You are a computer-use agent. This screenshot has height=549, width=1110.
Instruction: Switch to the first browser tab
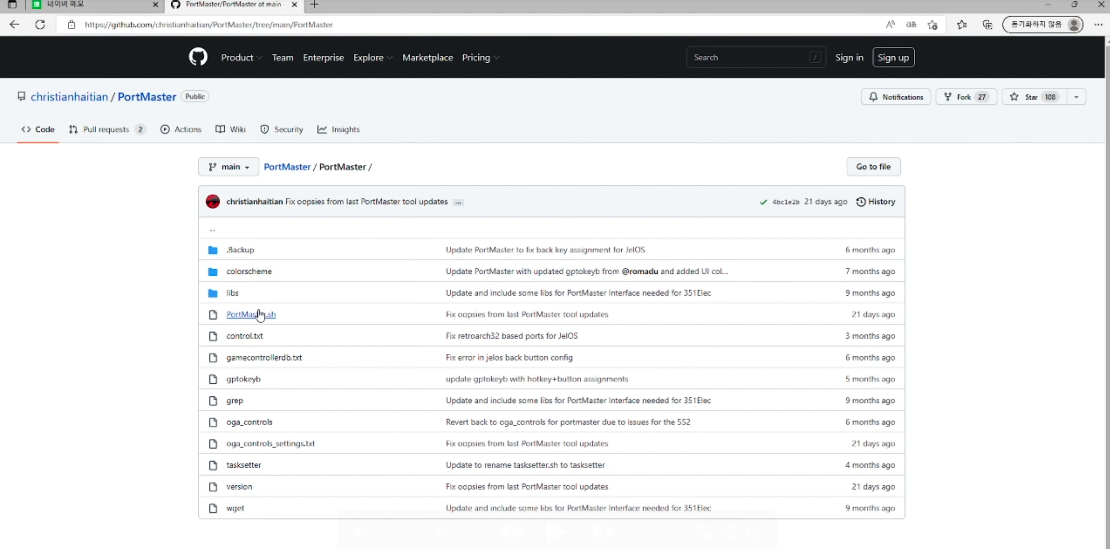click(x=95, y=5)
